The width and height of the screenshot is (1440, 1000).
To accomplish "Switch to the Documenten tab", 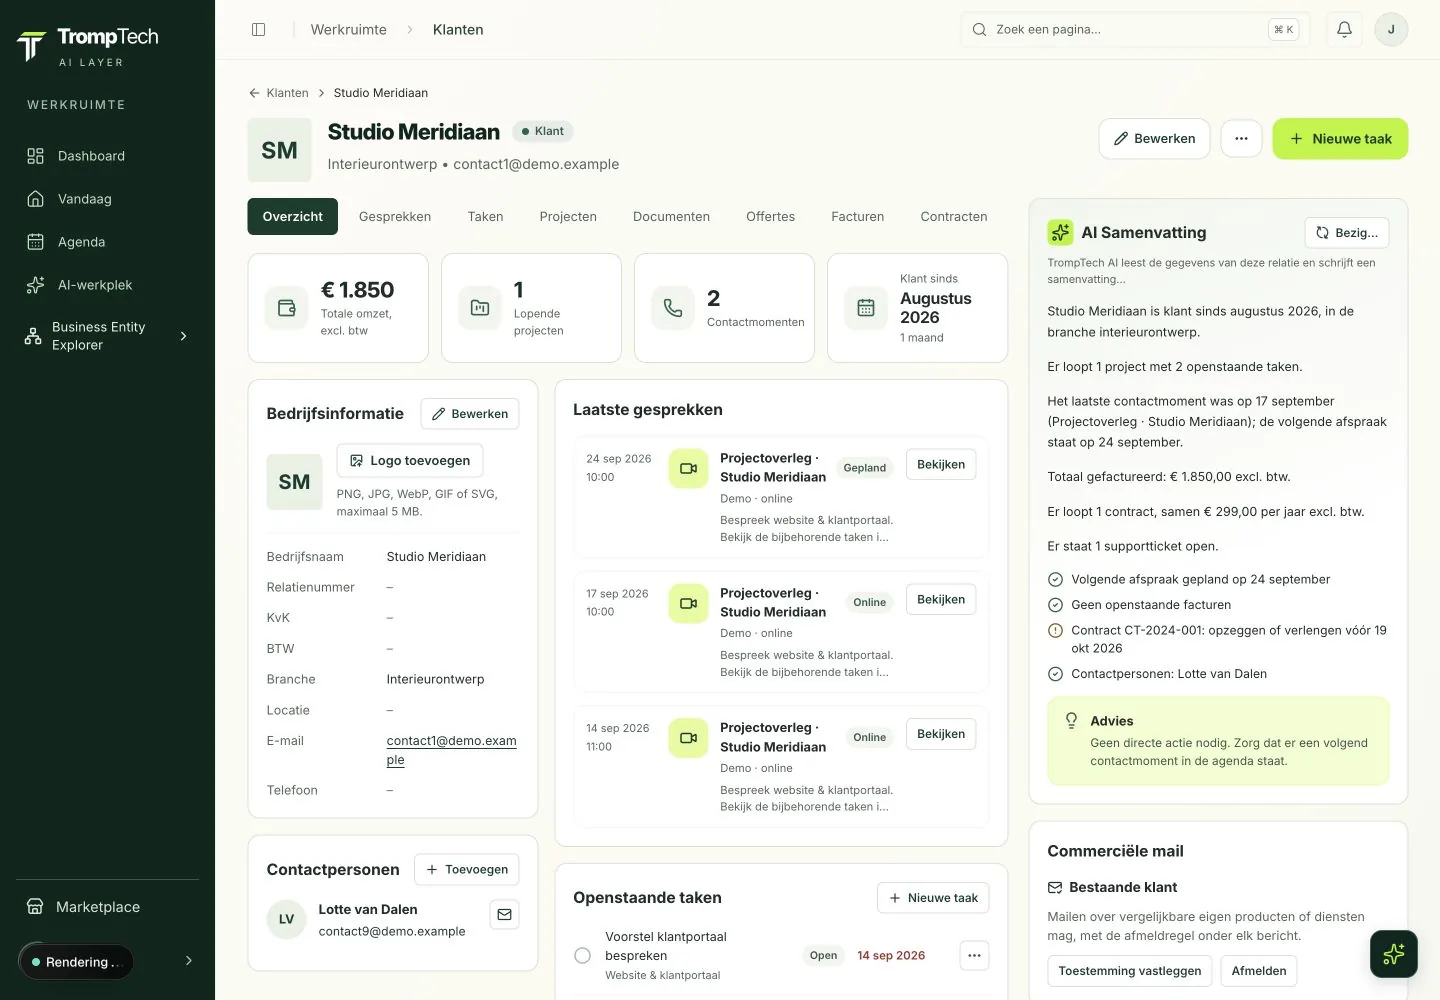I will (671, 217).
